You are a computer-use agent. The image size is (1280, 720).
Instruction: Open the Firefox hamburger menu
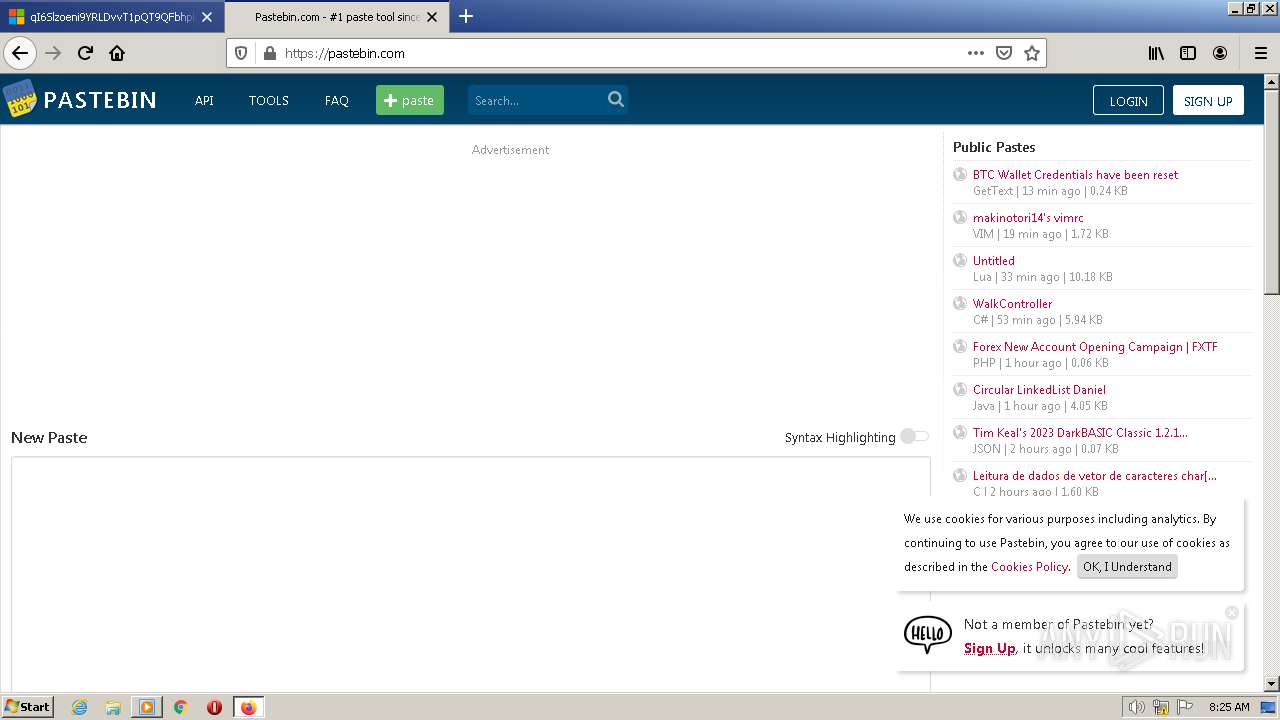click(1260, 53)
